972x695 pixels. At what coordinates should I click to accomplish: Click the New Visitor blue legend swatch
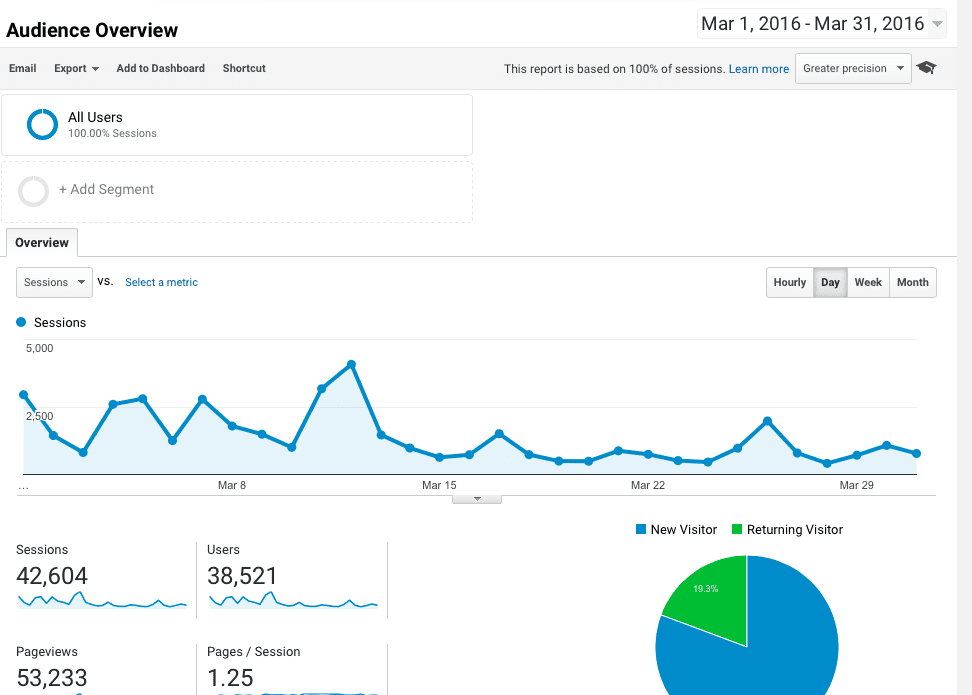click(641, 529)
